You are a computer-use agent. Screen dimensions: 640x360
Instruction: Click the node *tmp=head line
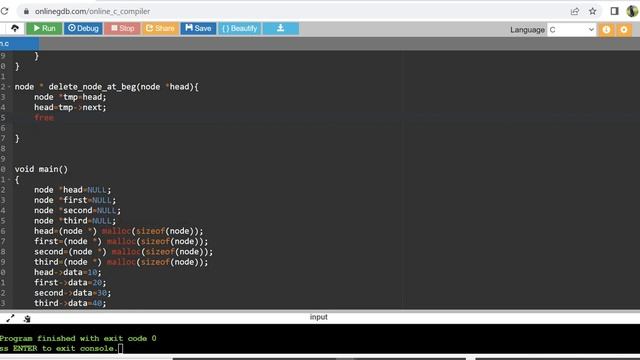click(x=70, y=97)
